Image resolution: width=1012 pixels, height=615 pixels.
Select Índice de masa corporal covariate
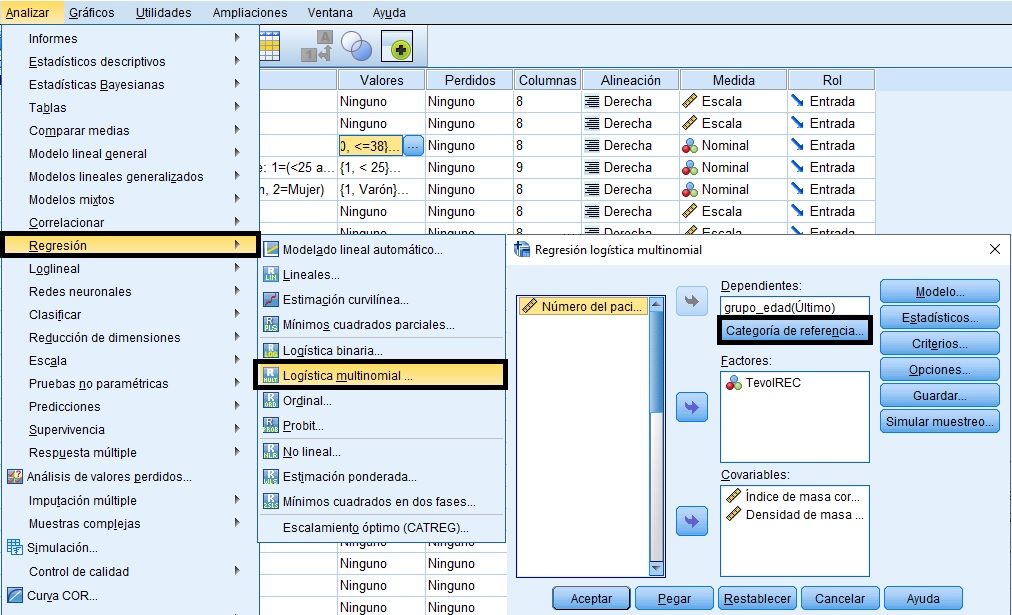[800, 496]
